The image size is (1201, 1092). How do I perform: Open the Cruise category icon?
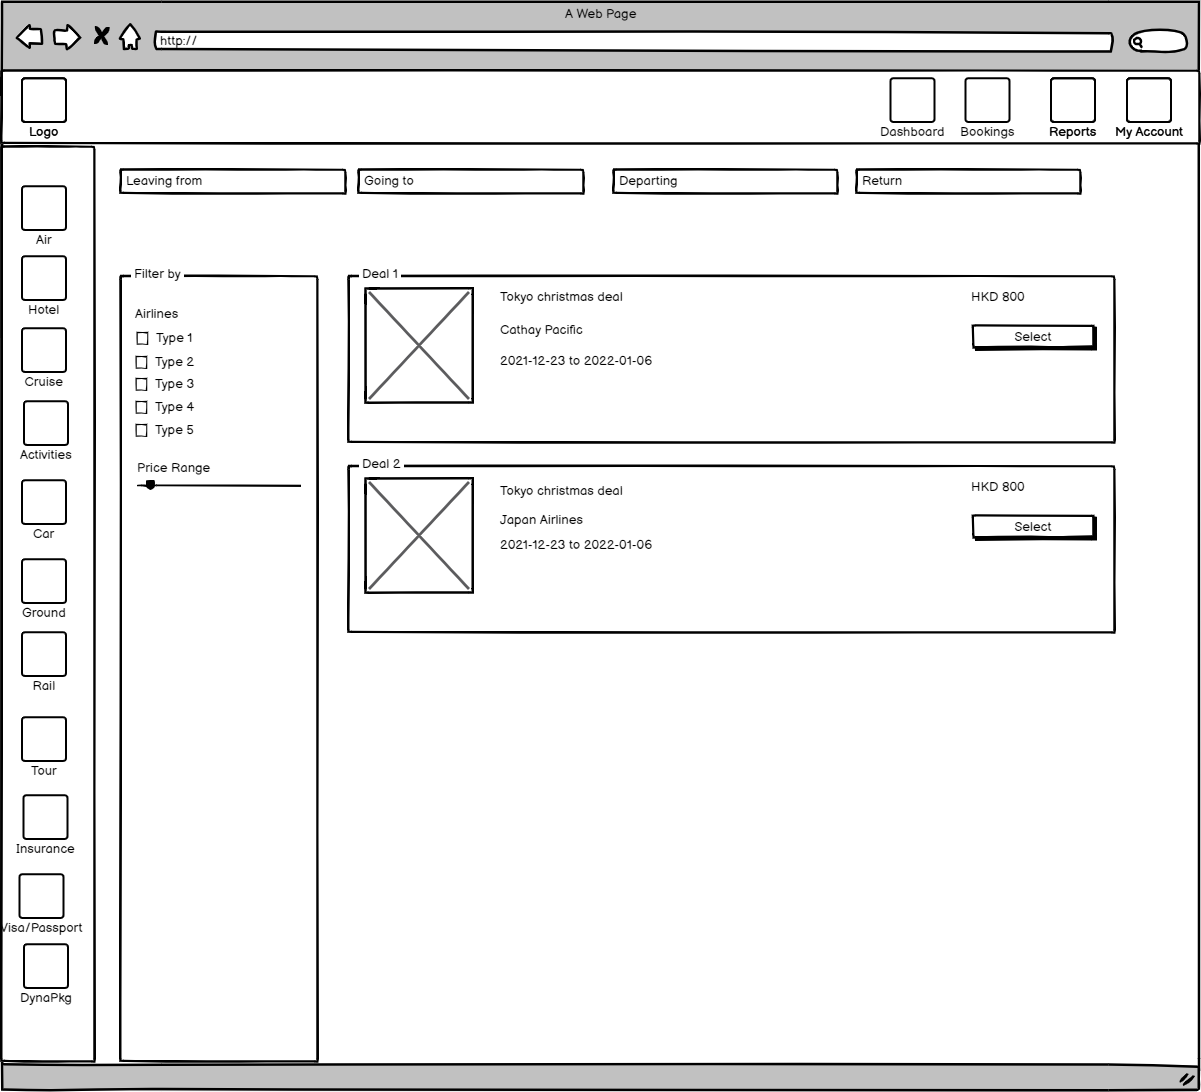coord(44,350)
